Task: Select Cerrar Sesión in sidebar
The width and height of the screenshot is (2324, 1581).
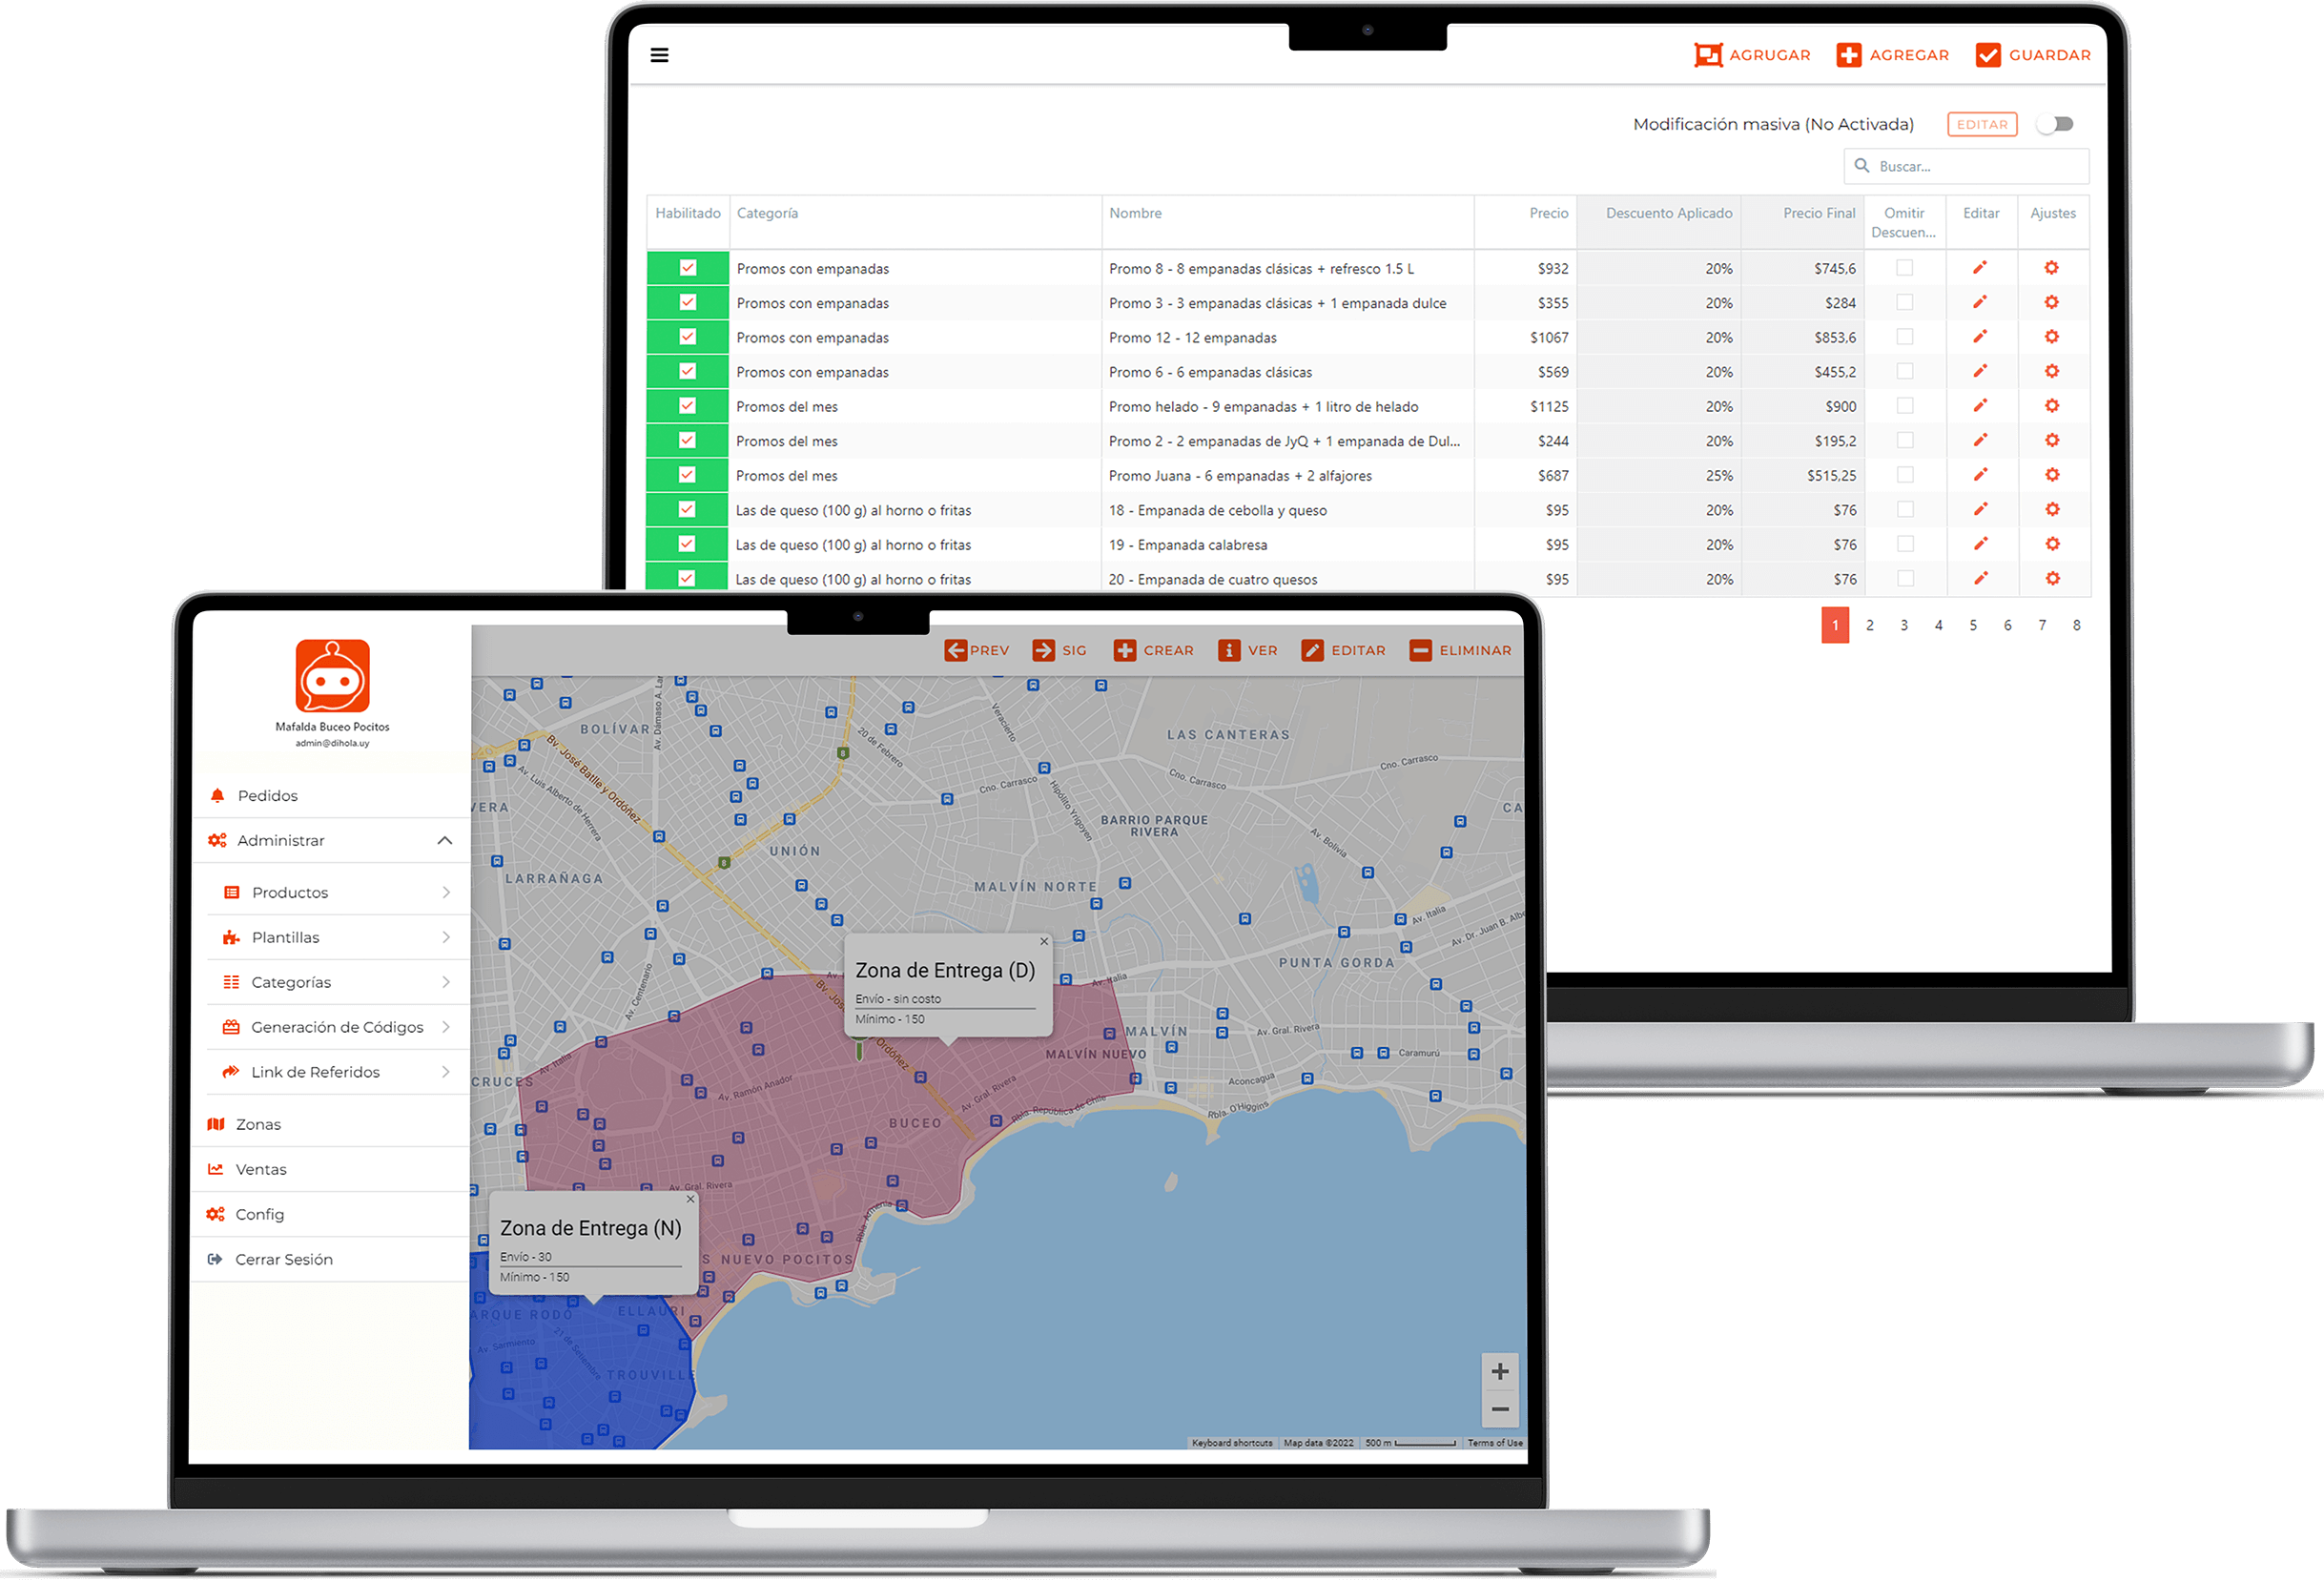Action: tap(331, 1260)
